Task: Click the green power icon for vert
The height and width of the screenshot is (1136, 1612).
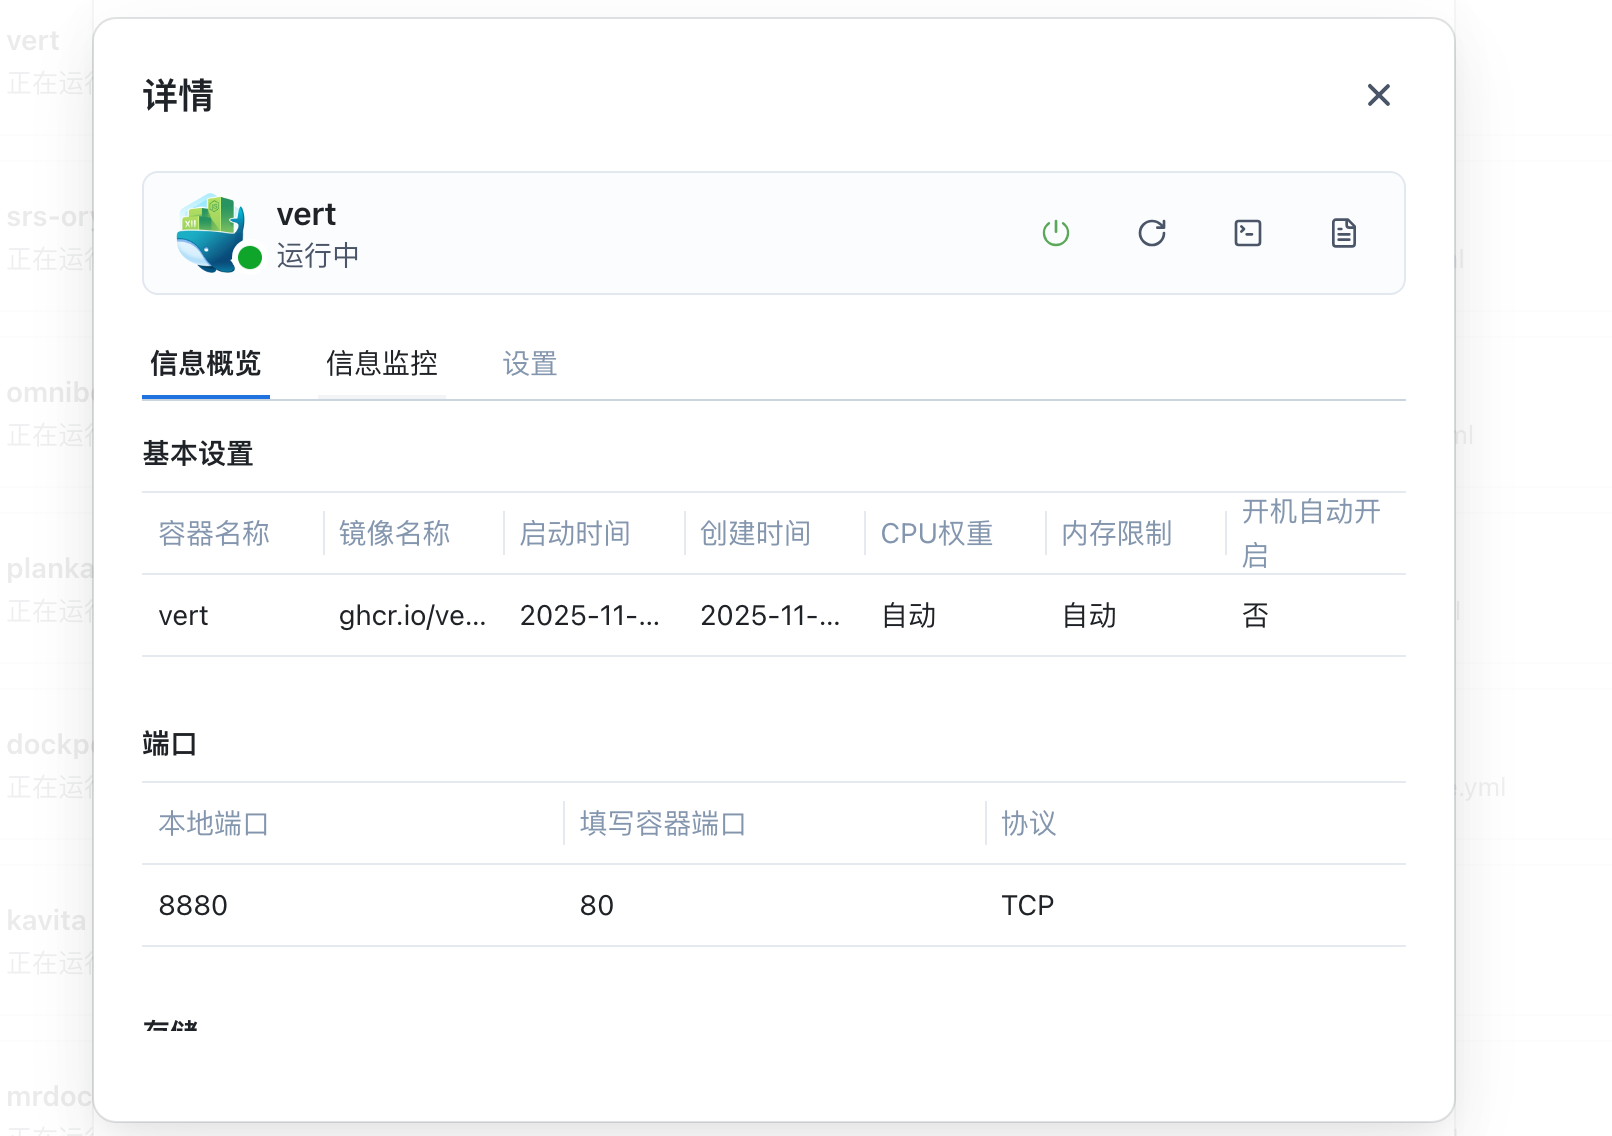Action: (x=1056, y=233)
